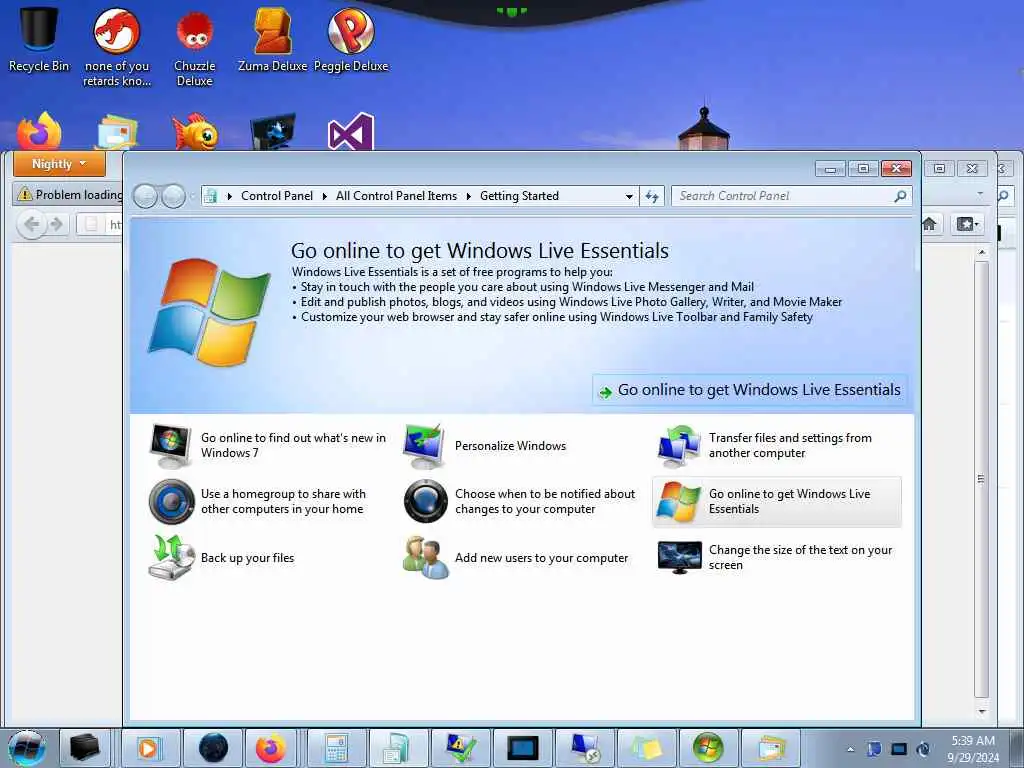The image size is (1024, 768).
Task: Select the Peggle Deluxe desktop icon
Action: point(351,38)
